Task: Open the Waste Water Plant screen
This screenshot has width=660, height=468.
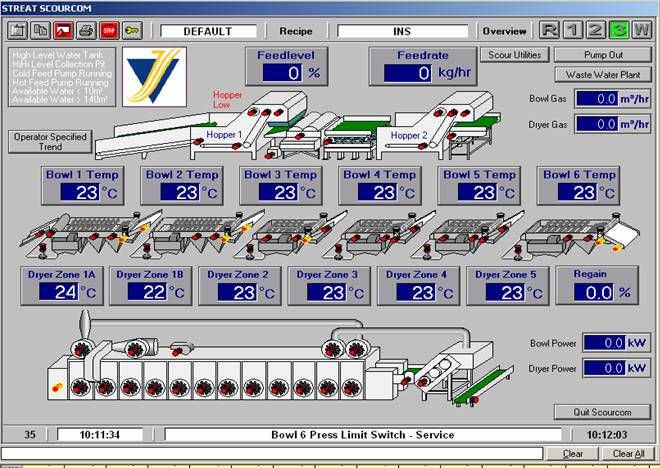Action: pos(602,74)
